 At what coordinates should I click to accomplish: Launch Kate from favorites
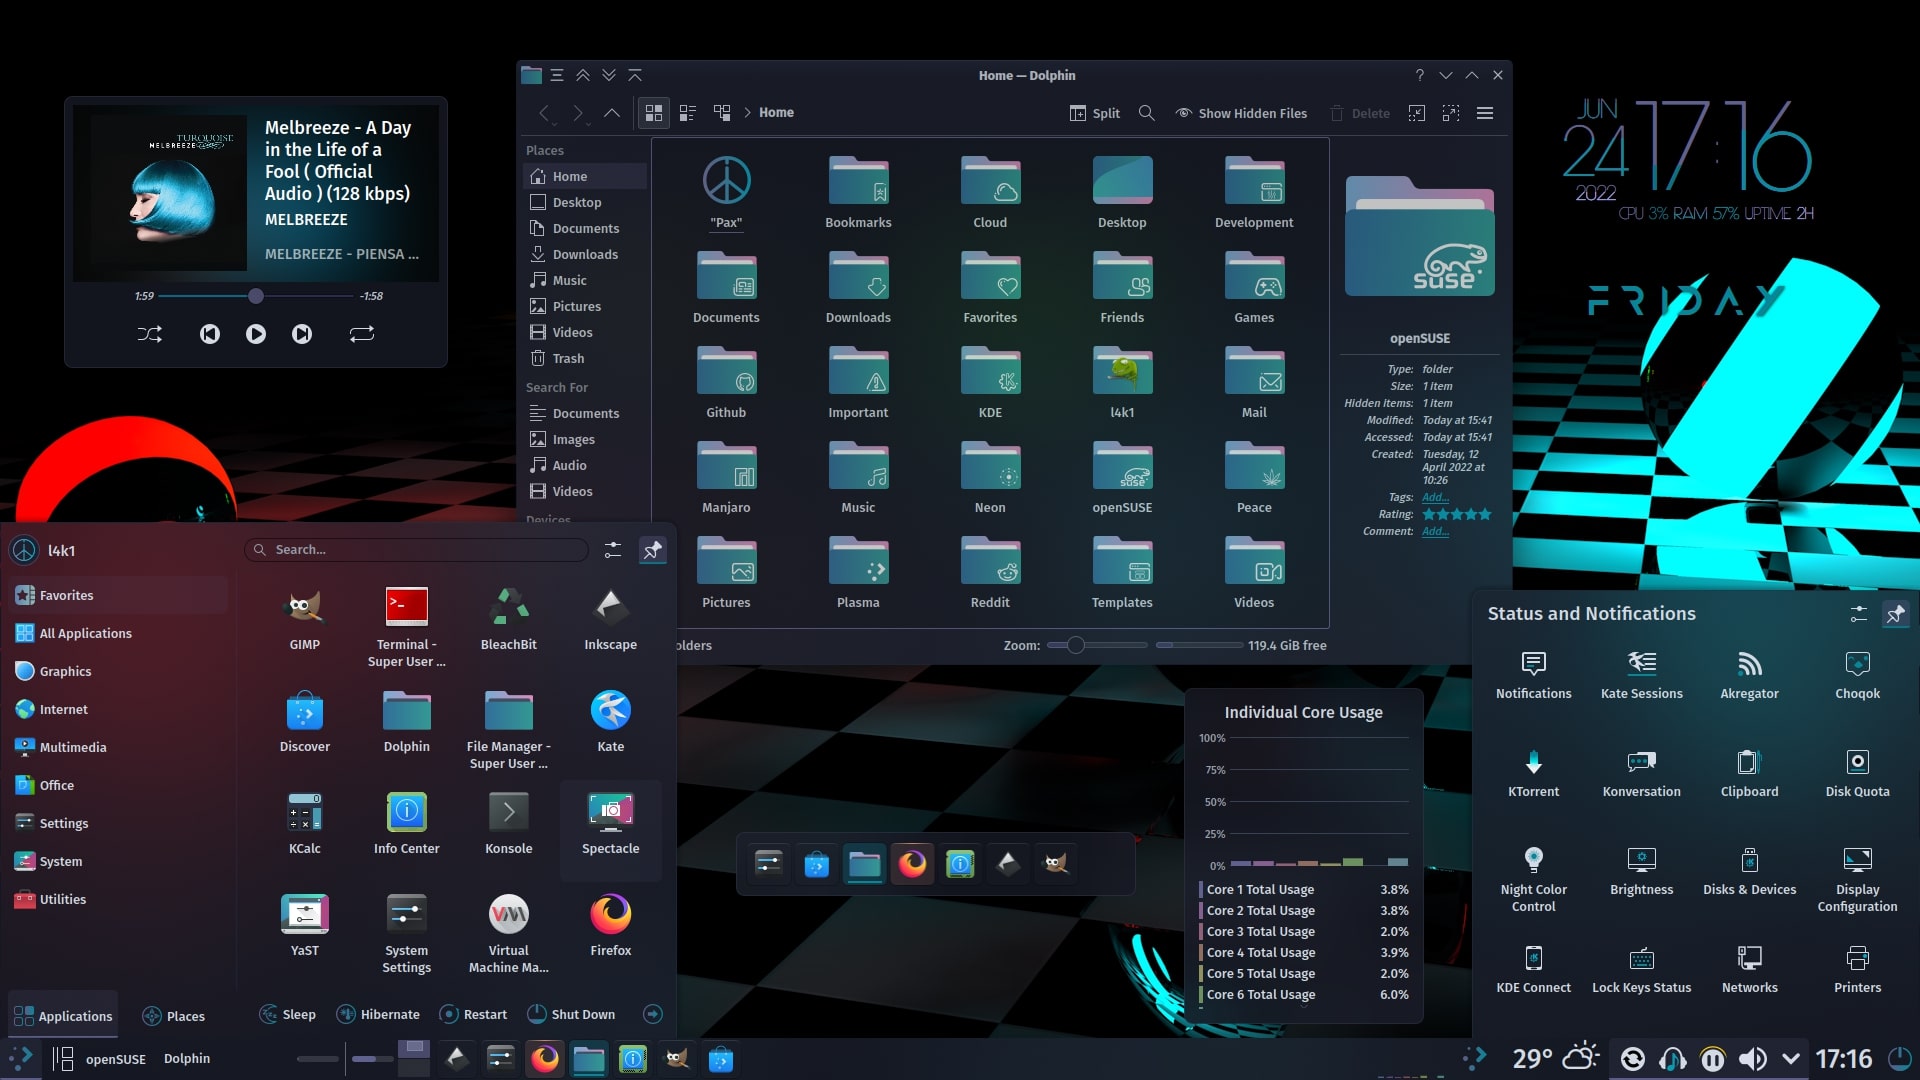click(x=611, y=722)
